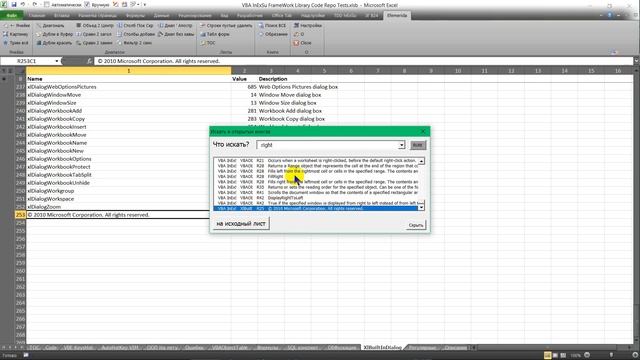640x360 pixels.
Task: Select the highlighted Microsoft Corporation result row
Action: [x=316, y=209]
